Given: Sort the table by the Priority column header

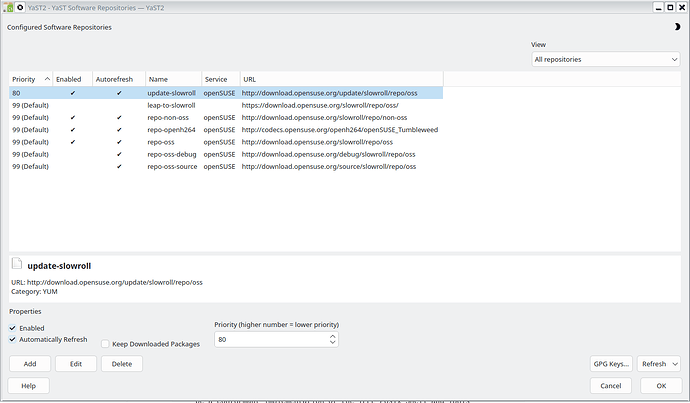Looking at the screenshot, I should [x=30, y=78].
